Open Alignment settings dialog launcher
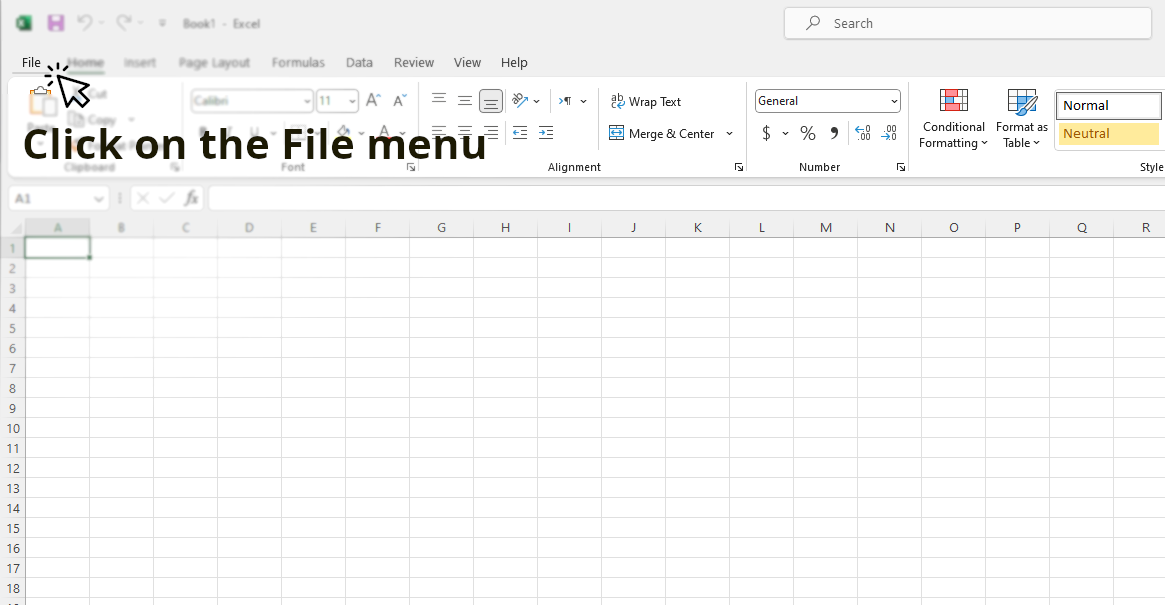The image size is (1167, 606). 738,168
